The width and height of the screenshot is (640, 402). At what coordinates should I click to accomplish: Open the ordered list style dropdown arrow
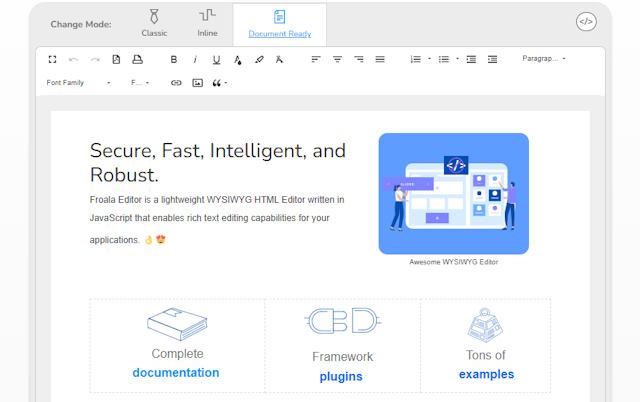[x=429, y=59]
